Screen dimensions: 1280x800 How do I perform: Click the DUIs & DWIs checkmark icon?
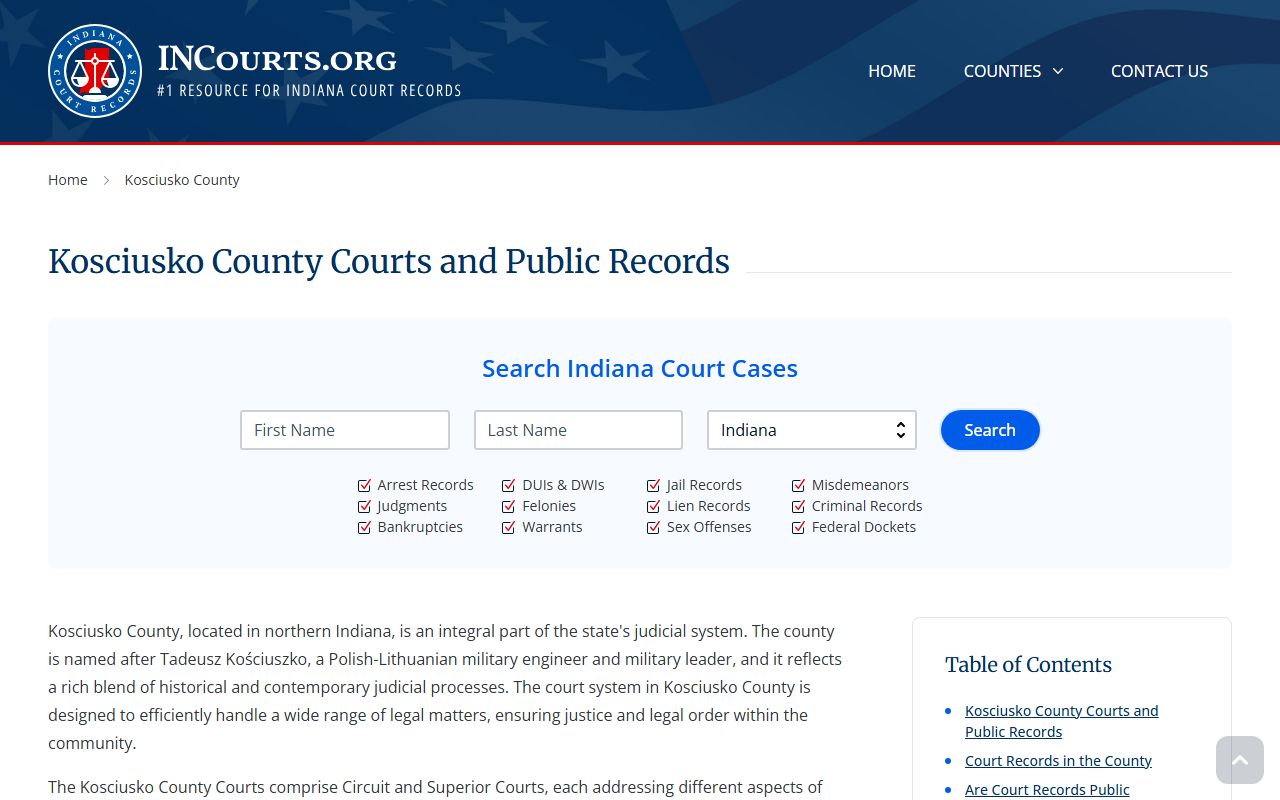pos(509,485)
